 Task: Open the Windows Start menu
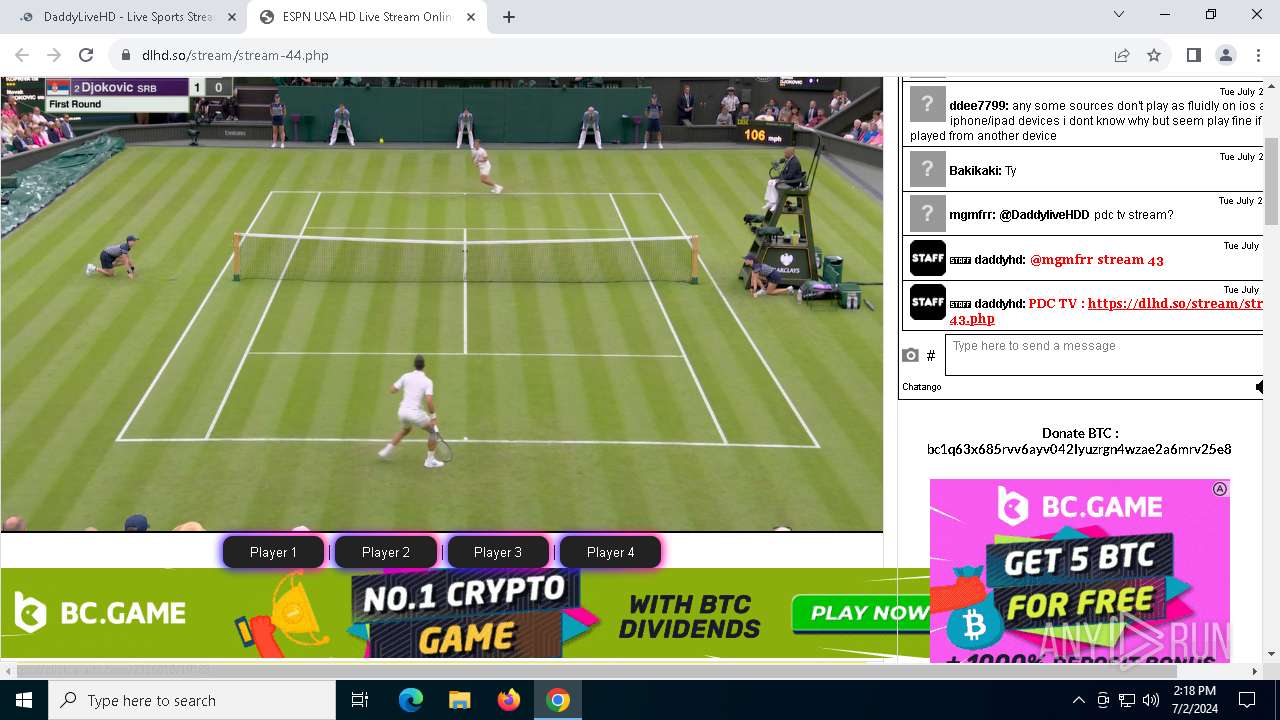tap(24, 700)
